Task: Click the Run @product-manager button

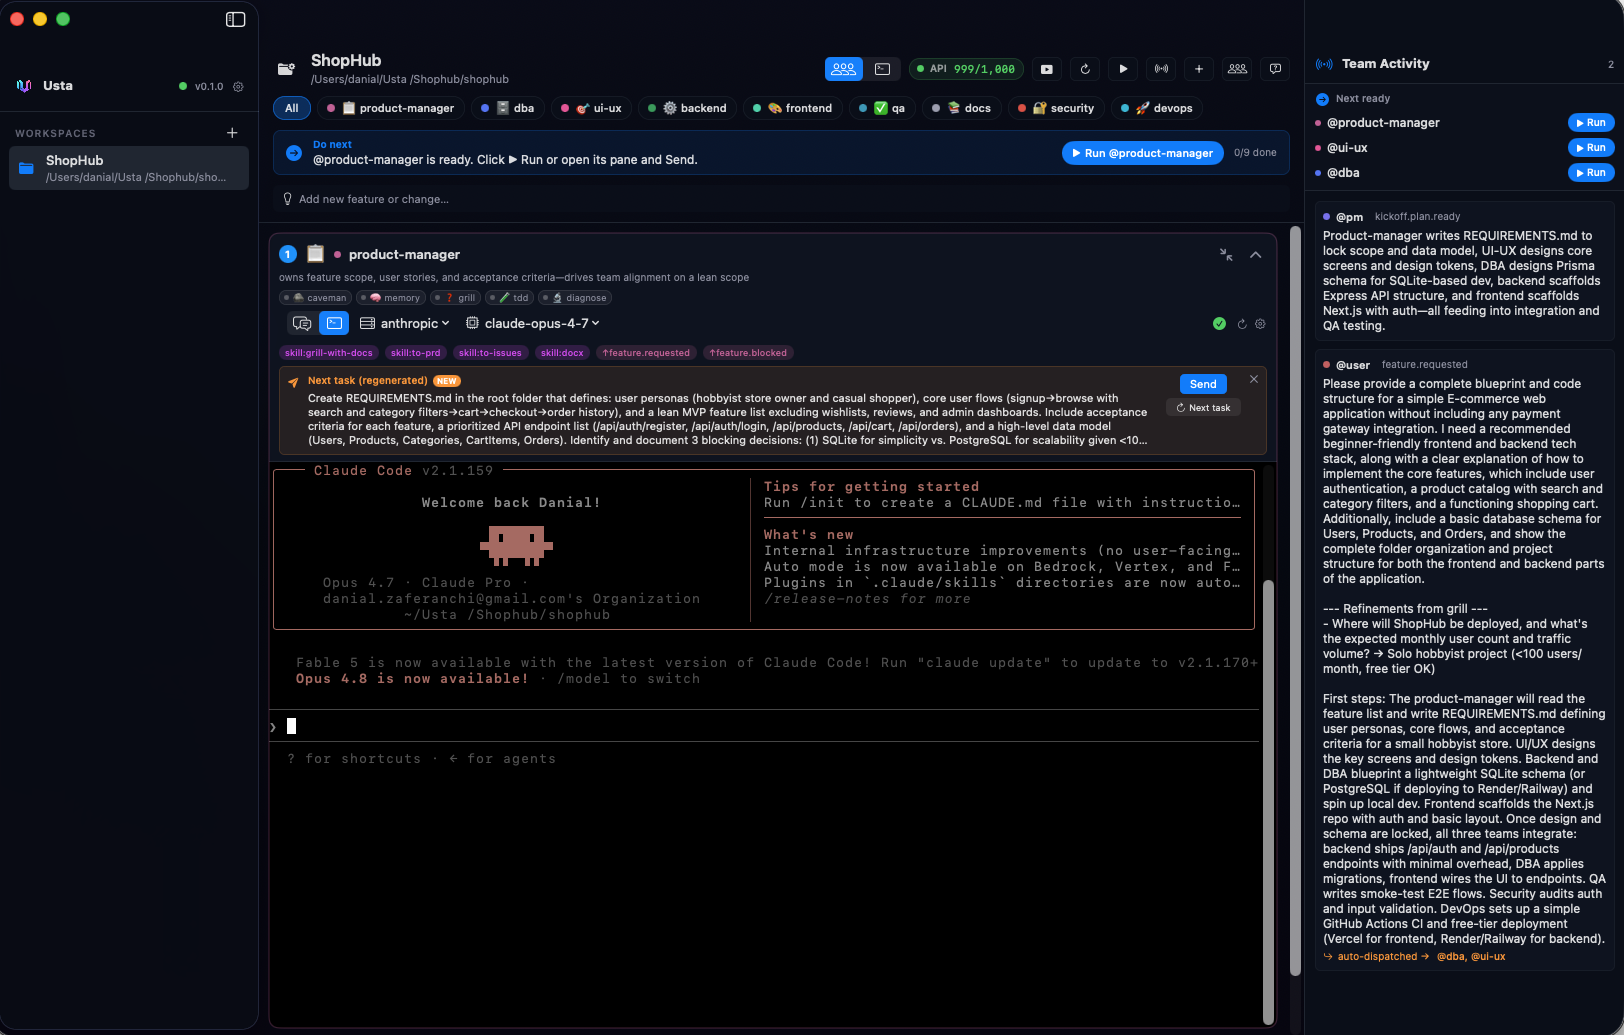Action: (1142, 153)
